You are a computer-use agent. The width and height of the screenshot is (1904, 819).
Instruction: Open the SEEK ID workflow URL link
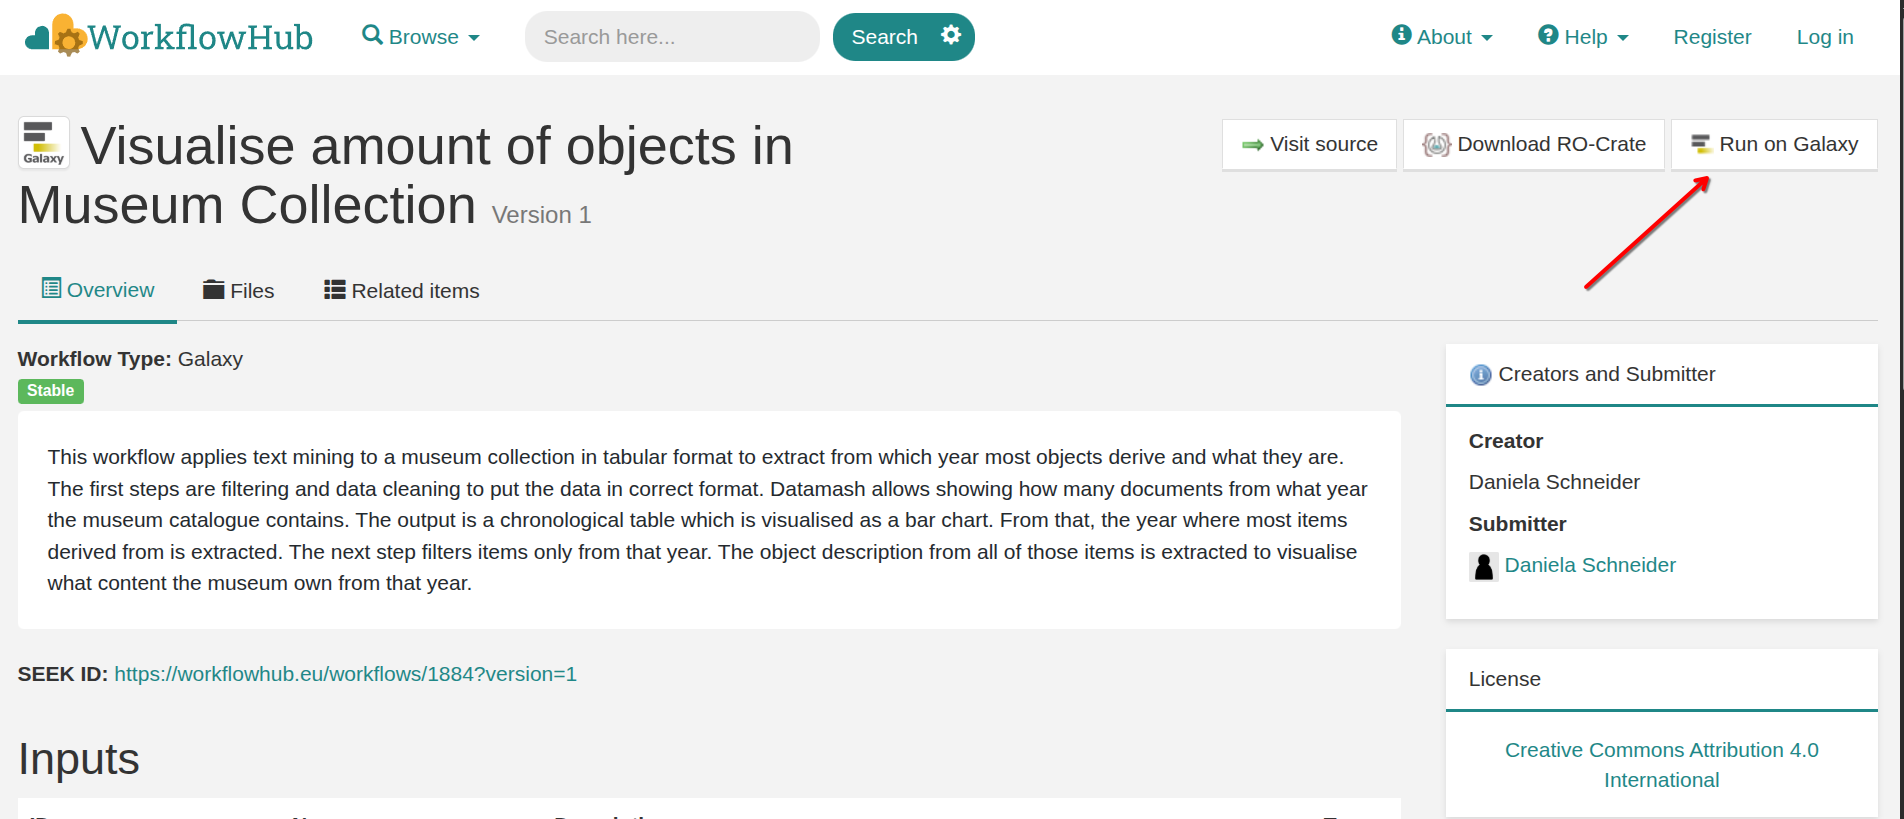[x=345, y=674]
